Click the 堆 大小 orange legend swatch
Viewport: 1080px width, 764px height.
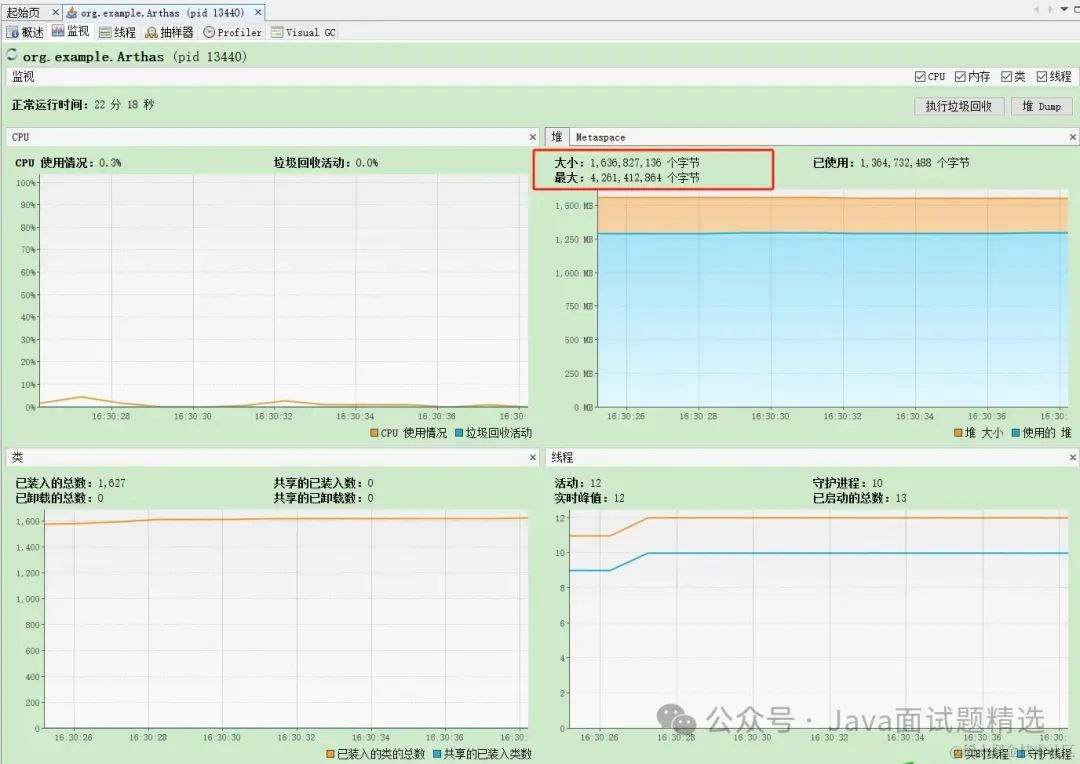click(958, 433)
